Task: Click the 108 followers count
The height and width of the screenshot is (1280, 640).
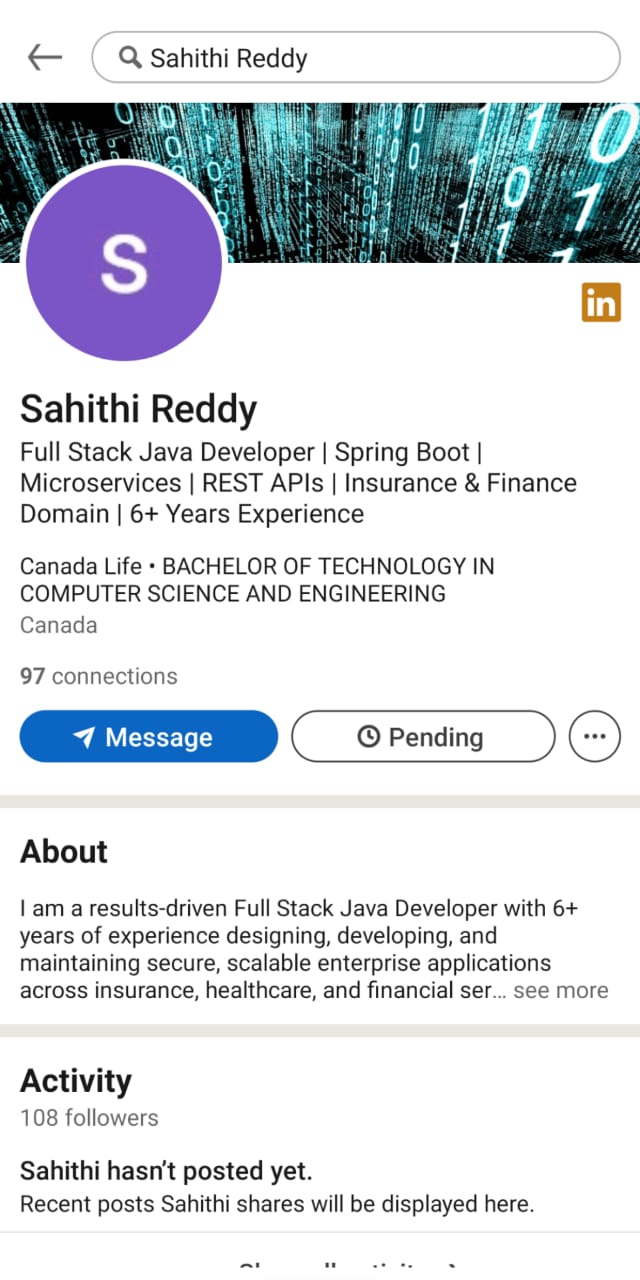Action: [x=89, y=1117]
